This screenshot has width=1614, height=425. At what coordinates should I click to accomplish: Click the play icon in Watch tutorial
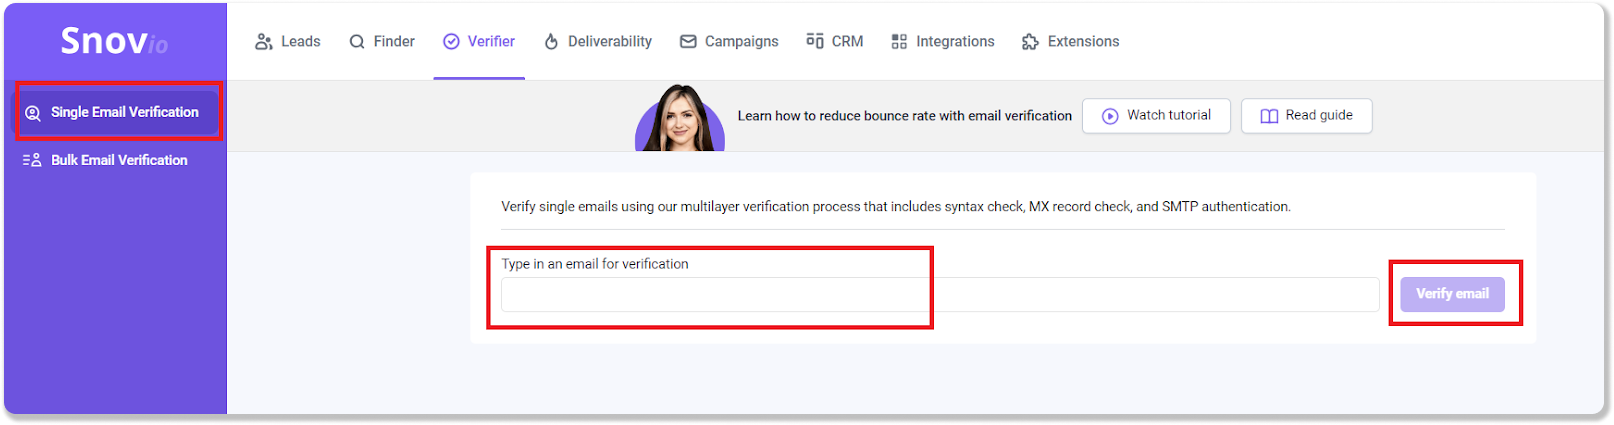pos(1110,116)
